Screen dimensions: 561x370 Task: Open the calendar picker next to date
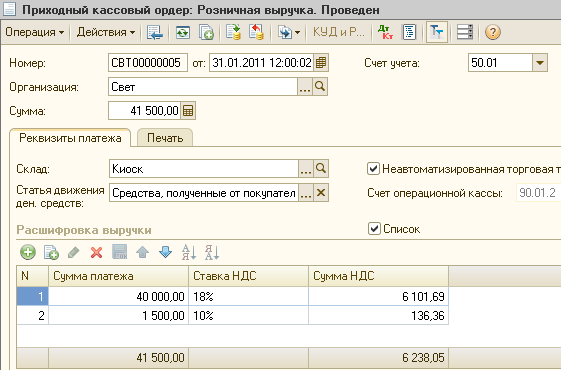click(321, 63)
